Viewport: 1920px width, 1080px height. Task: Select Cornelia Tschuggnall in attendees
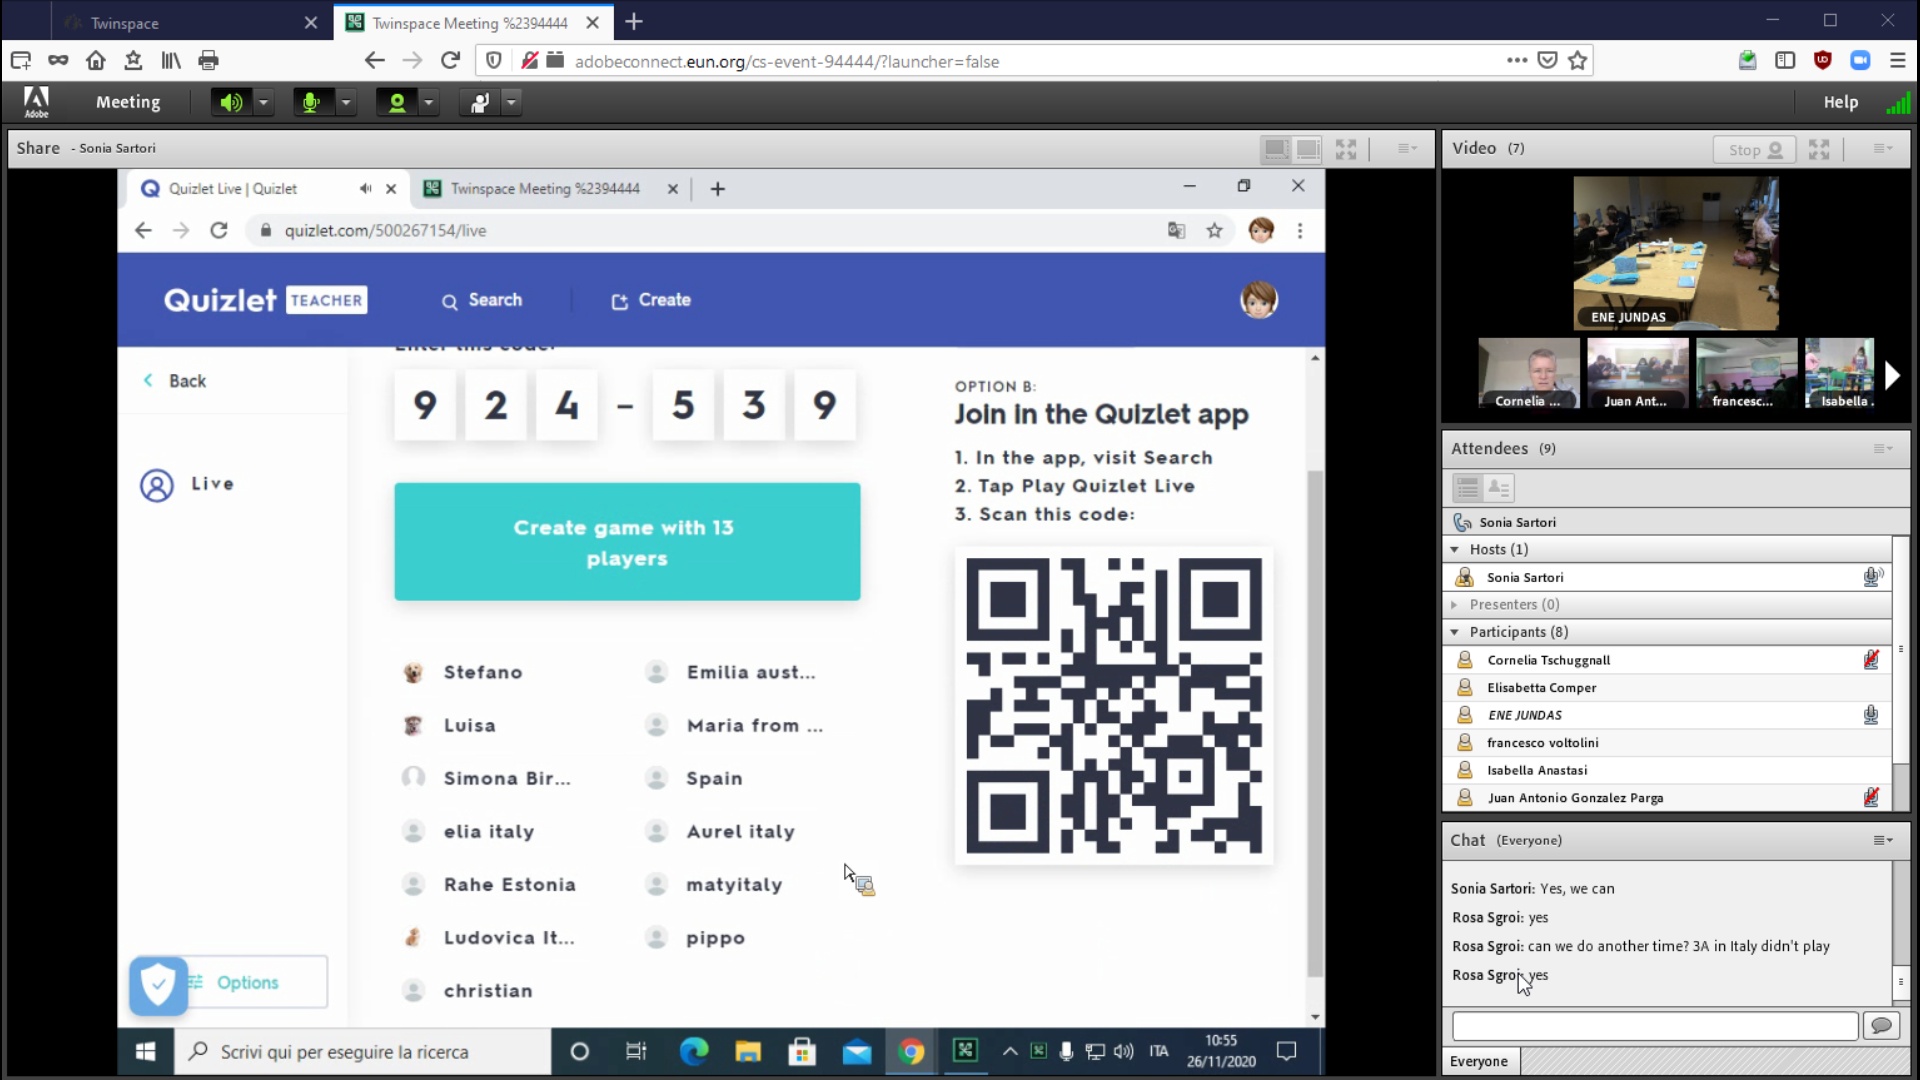1667,660
